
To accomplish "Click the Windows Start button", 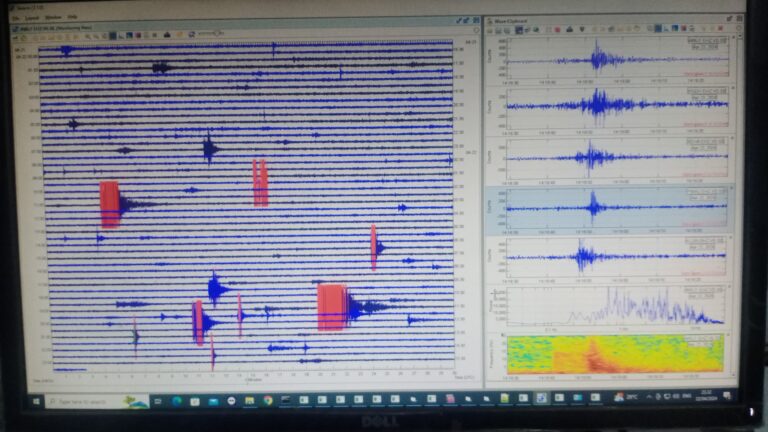I will click(35, 400).
